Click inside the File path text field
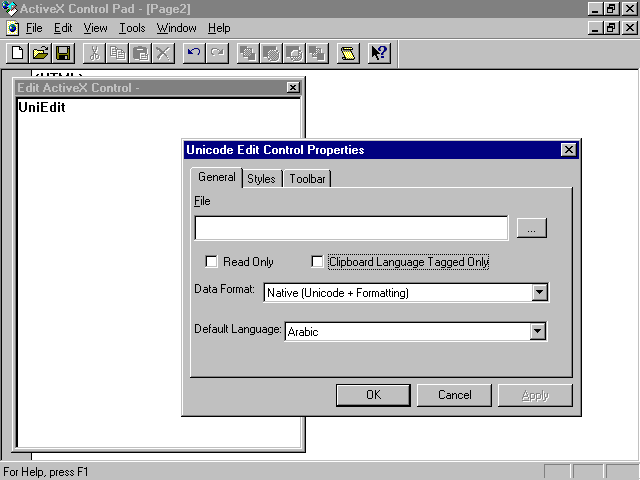The width and height of the screenshot is (640, 480). [351, 229]
